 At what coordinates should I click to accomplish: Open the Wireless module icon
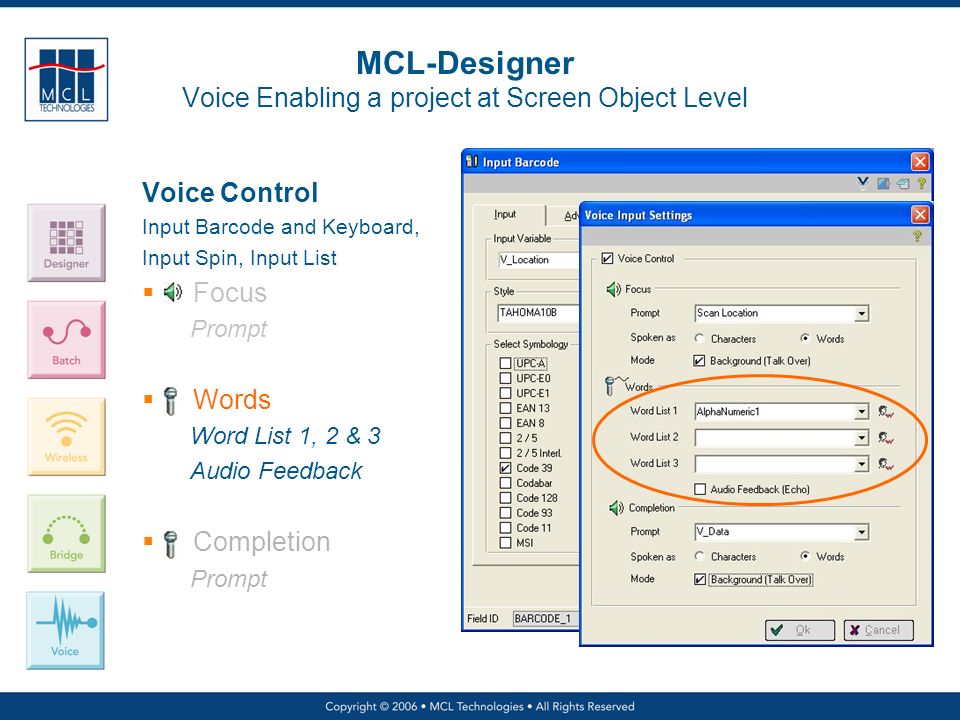coord(66,437)
